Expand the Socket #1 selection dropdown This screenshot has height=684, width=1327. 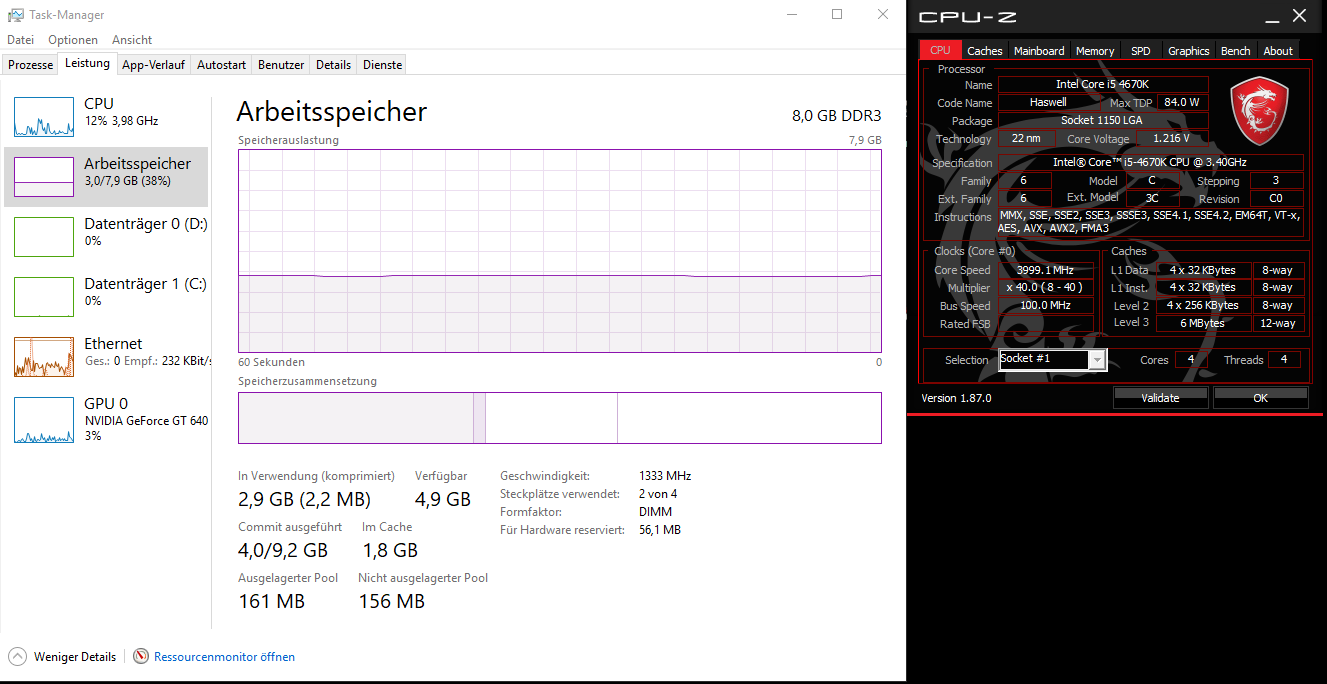1097,360
